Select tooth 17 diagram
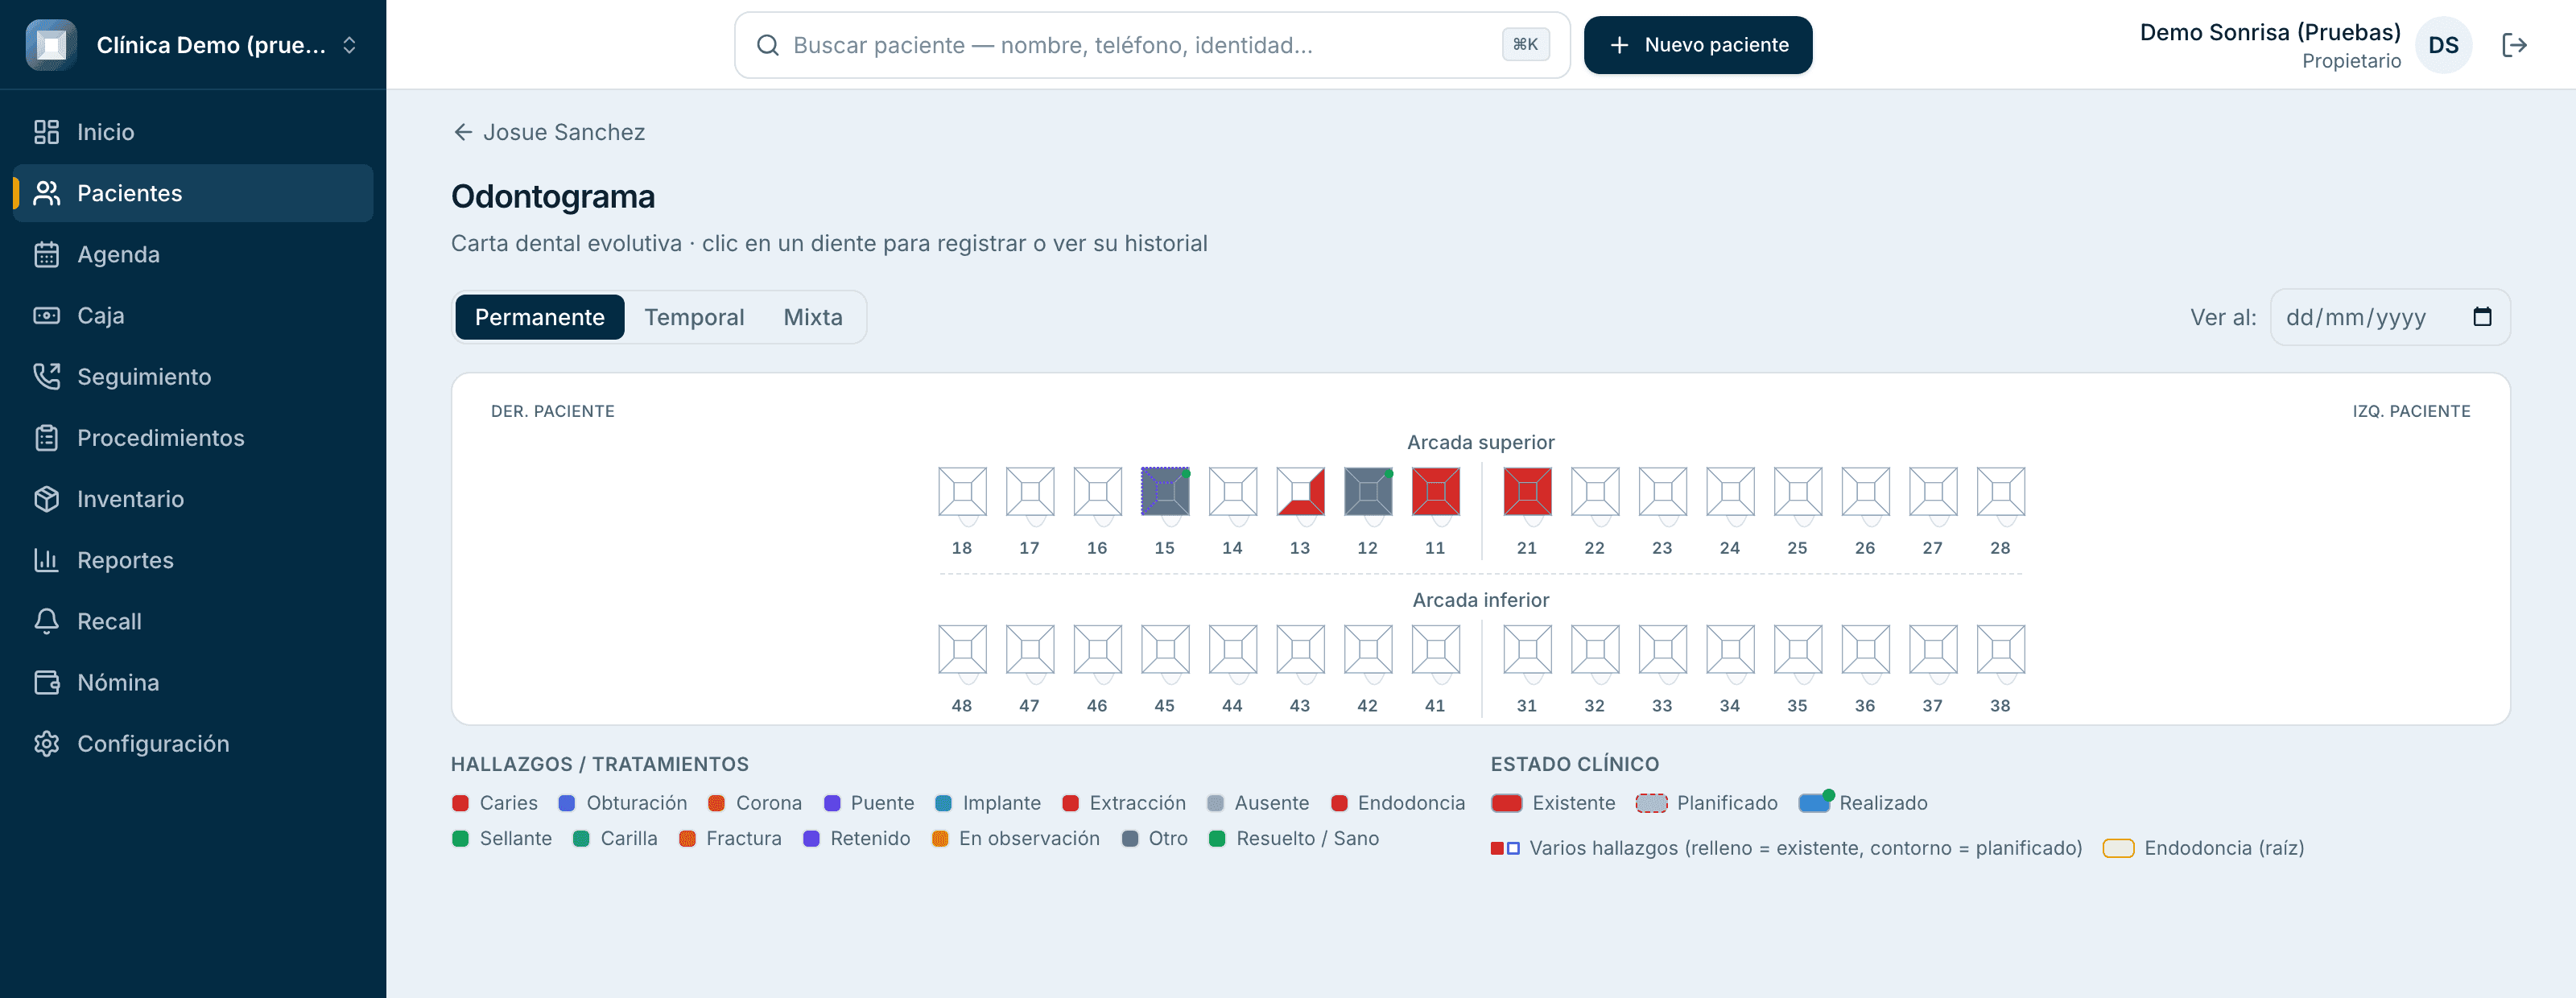The height and width of the screenshot is (998, 2576). coord(1030,492)
